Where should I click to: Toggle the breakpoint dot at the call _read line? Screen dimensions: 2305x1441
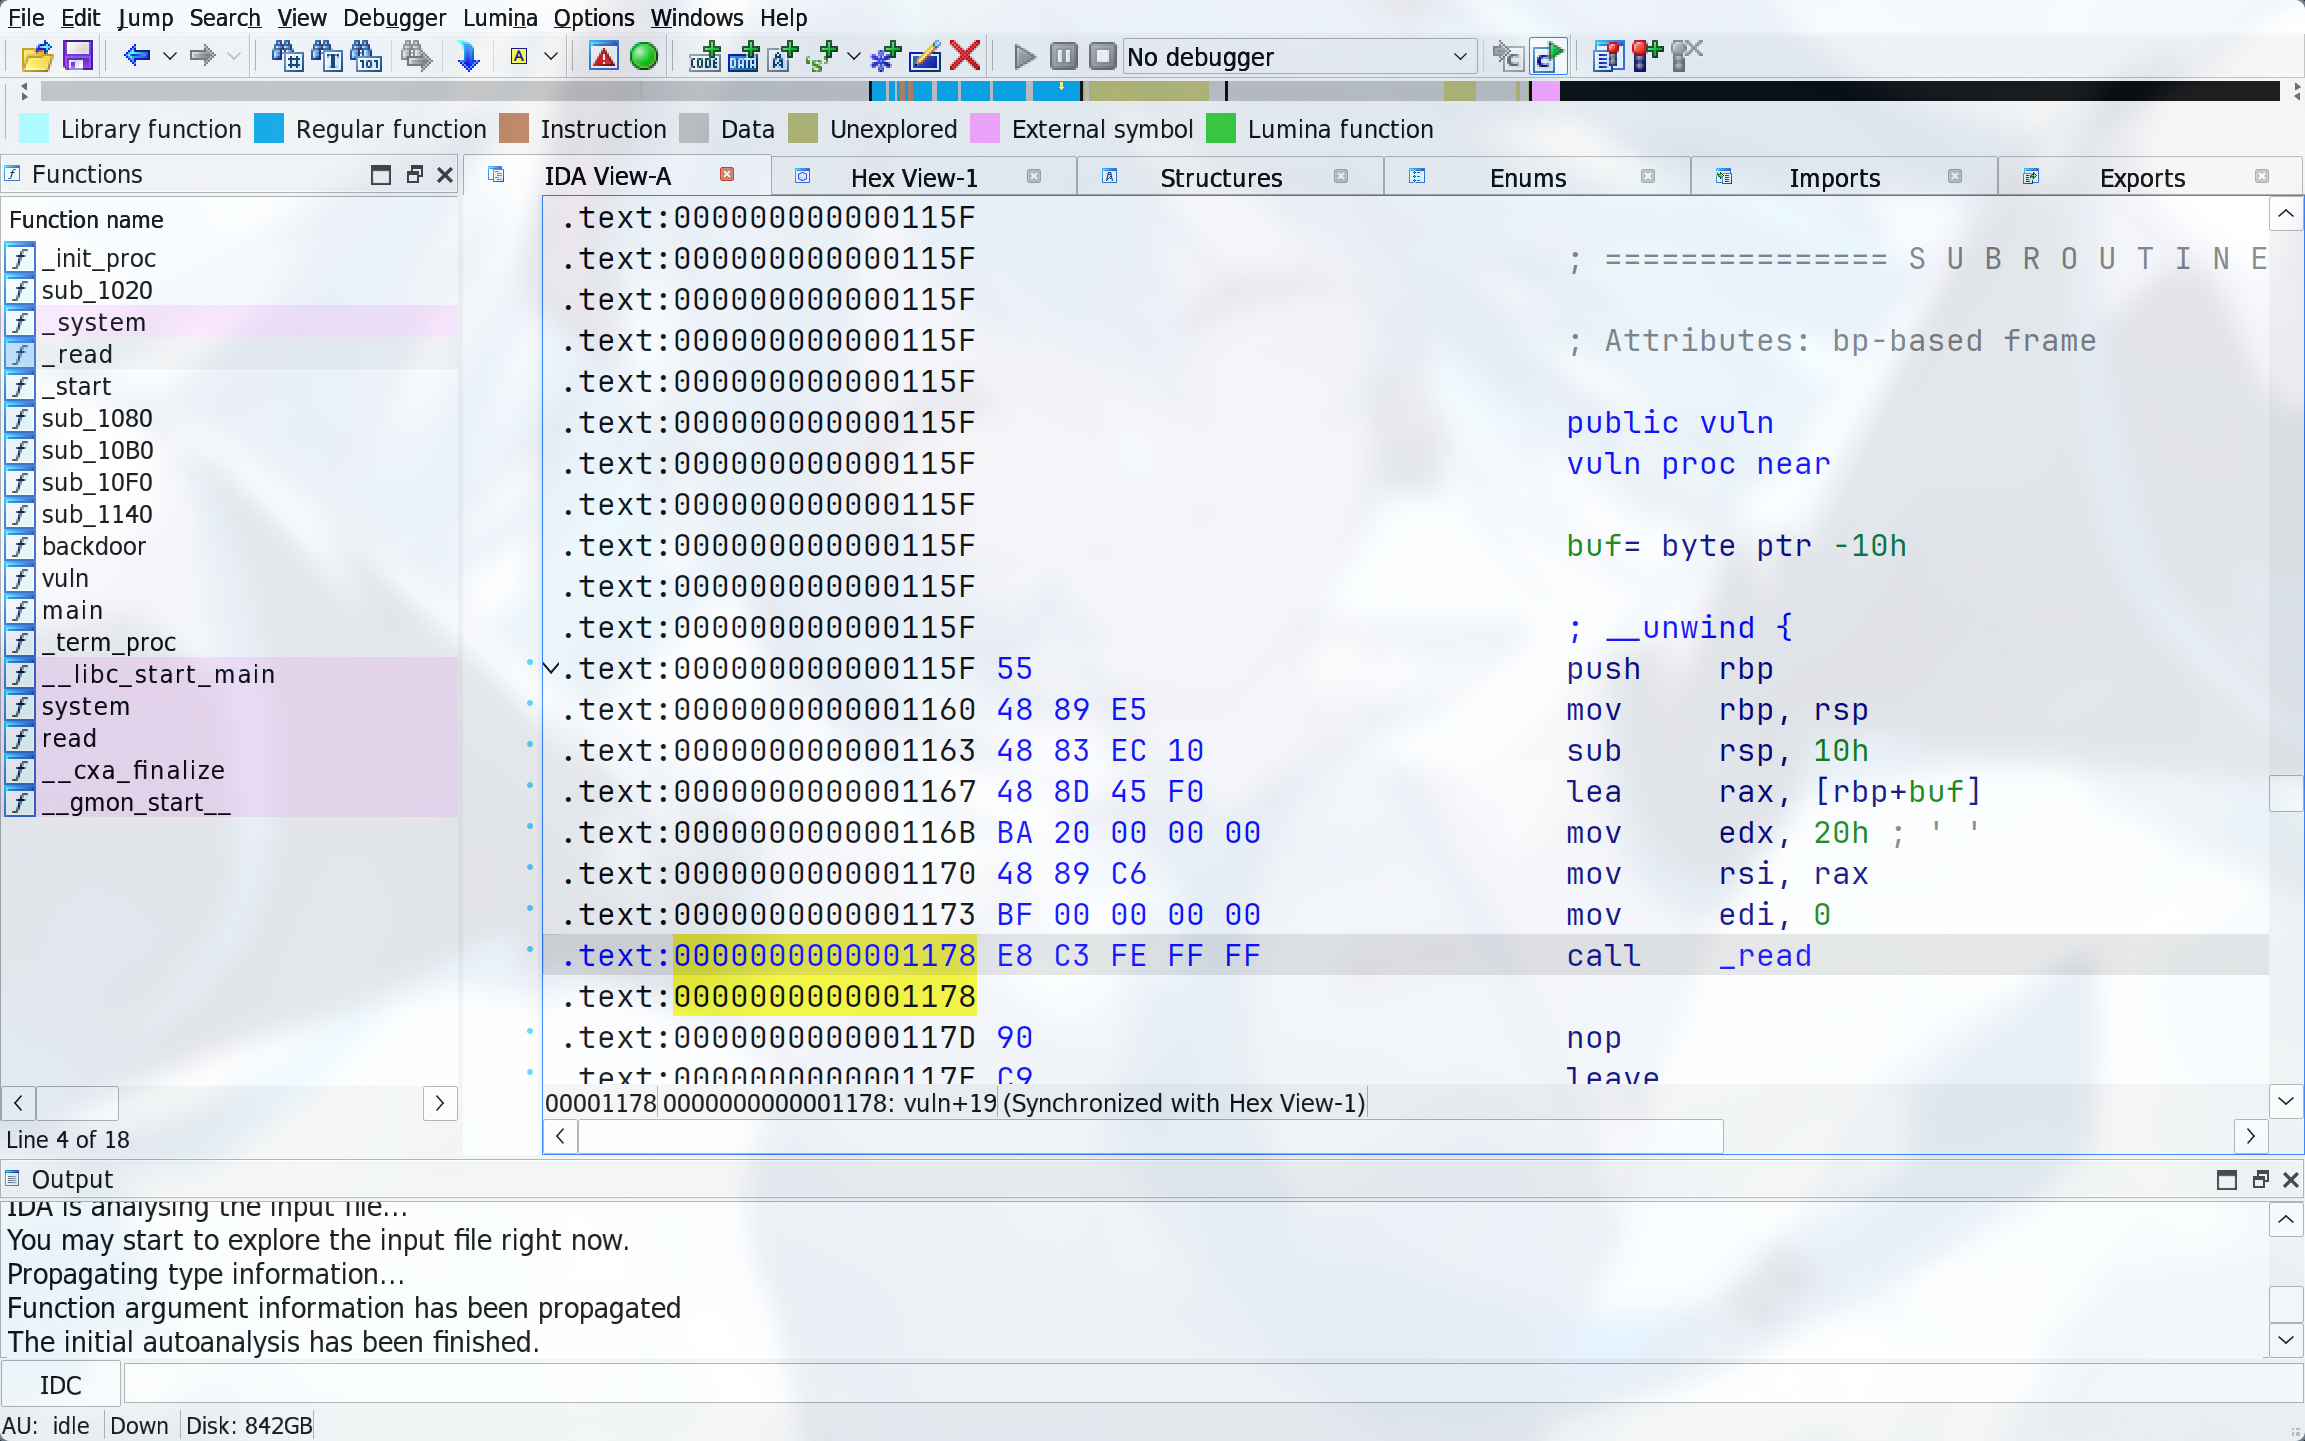[x=530, y=949]
